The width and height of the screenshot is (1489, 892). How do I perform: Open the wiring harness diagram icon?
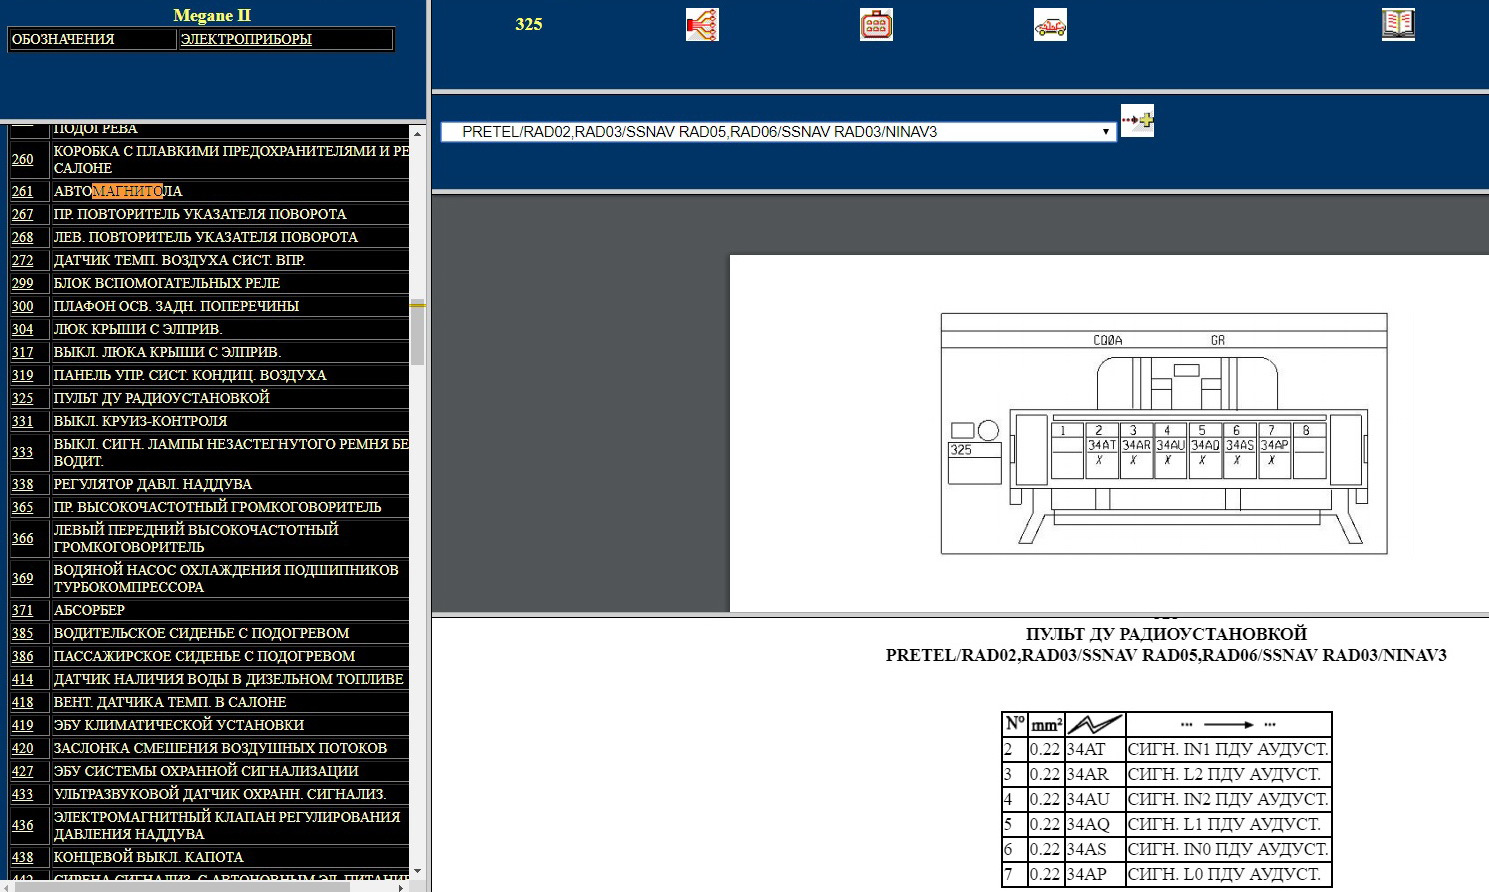pos(702,24)
